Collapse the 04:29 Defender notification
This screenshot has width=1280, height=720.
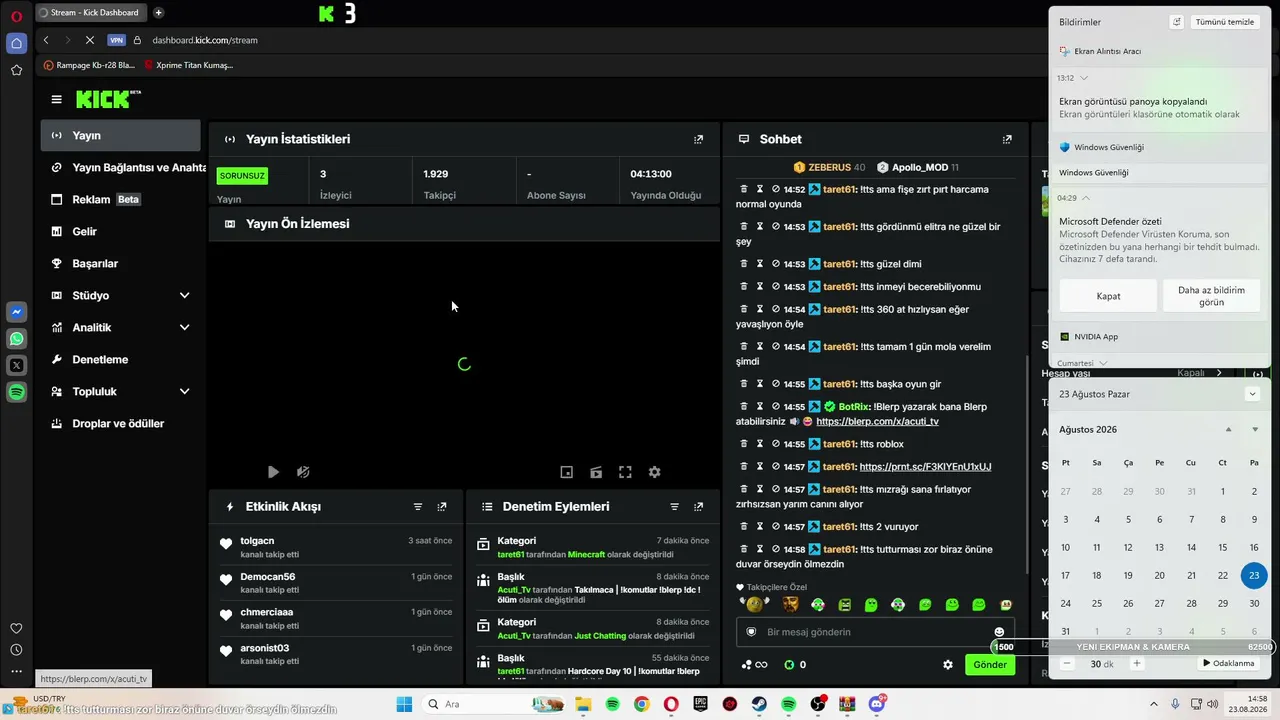point(1087,198)
